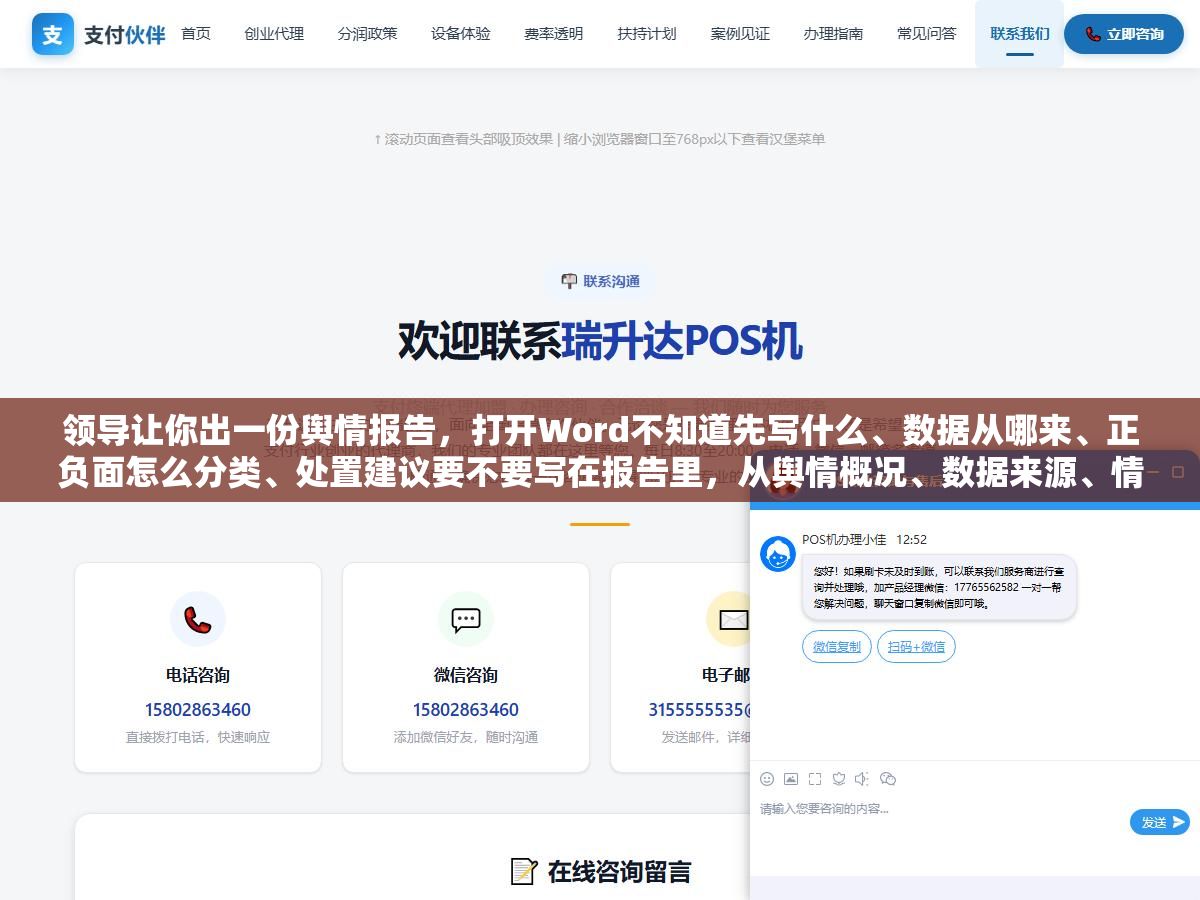This screenshot has width=1200, height=900.
Task: Click the 扫码+微信 button in chat
Action: [x=917, y=647]
